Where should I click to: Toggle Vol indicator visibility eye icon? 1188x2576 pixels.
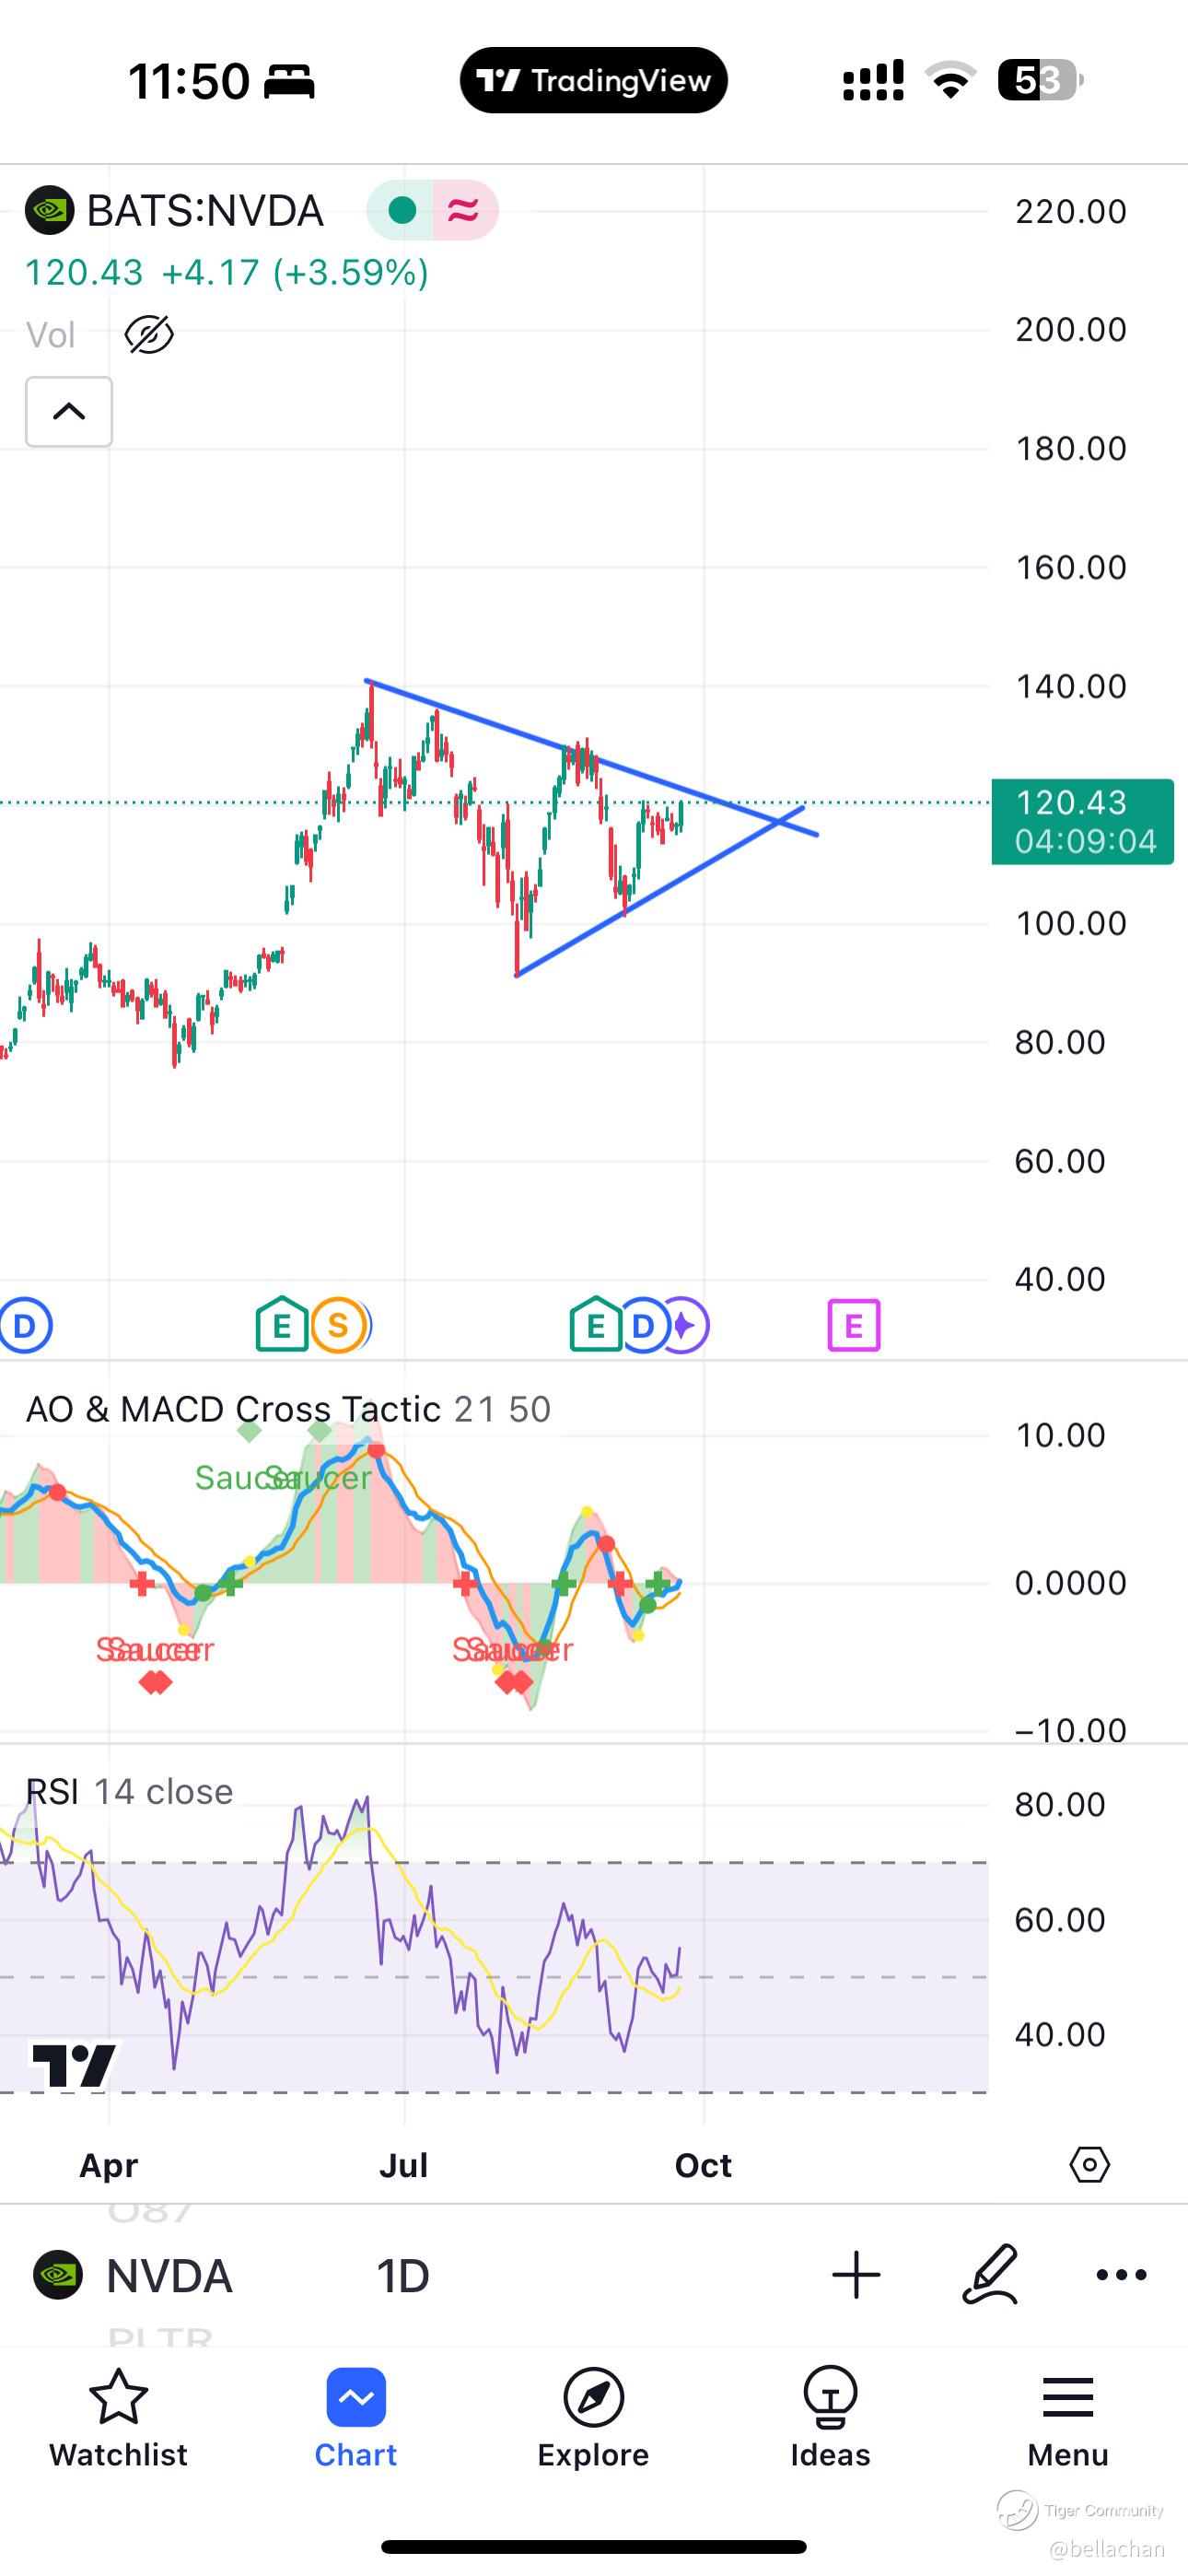[149, 334]
